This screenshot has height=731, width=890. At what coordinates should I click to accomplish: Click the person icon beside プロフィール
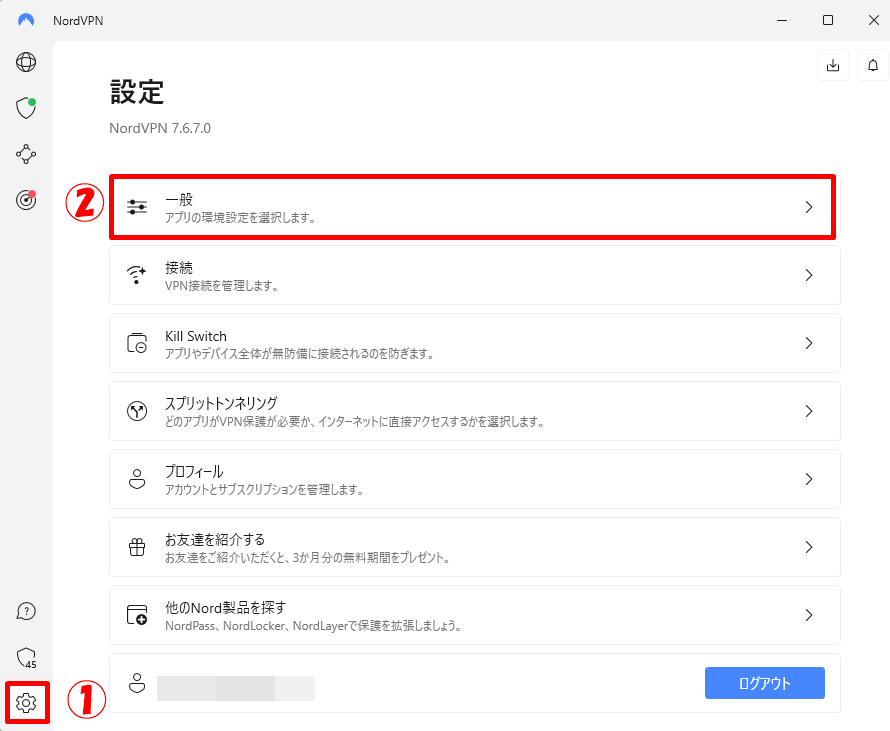click(137, 479)
